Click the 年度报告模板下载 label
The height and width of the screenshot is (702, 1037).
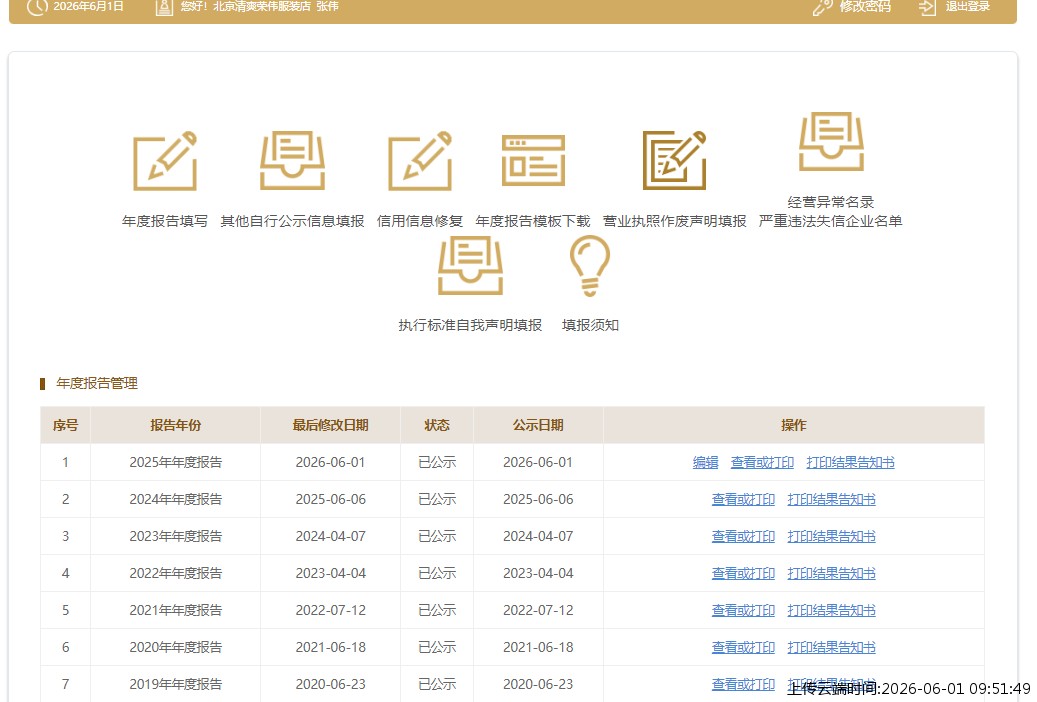[533, 221]
